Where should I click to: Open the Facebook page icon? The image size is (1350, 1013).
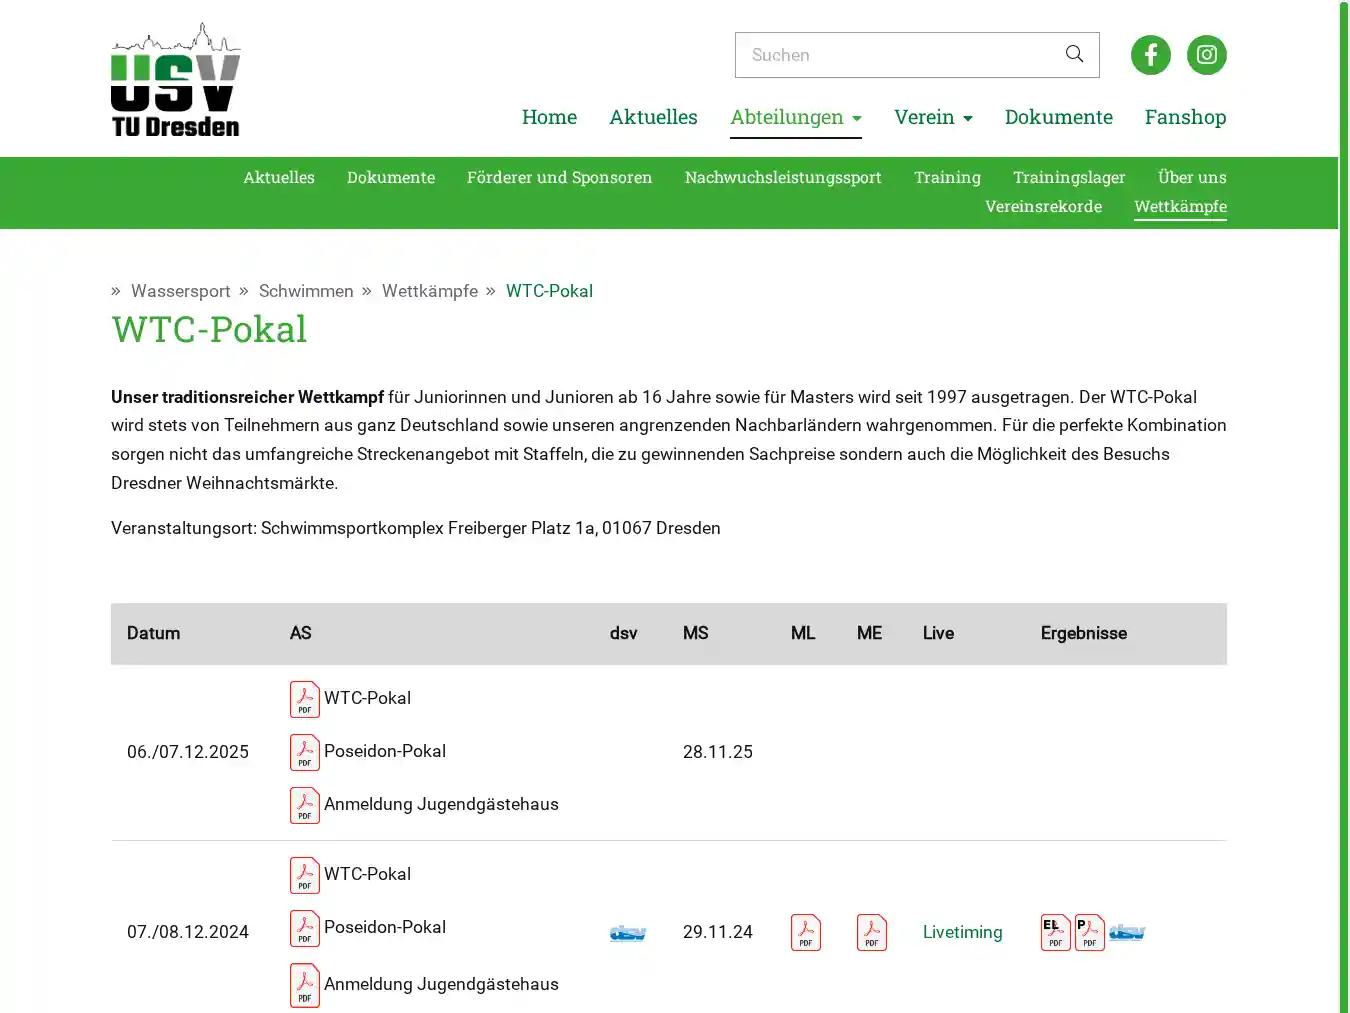pyautogui.click(x=1150, y=55)
